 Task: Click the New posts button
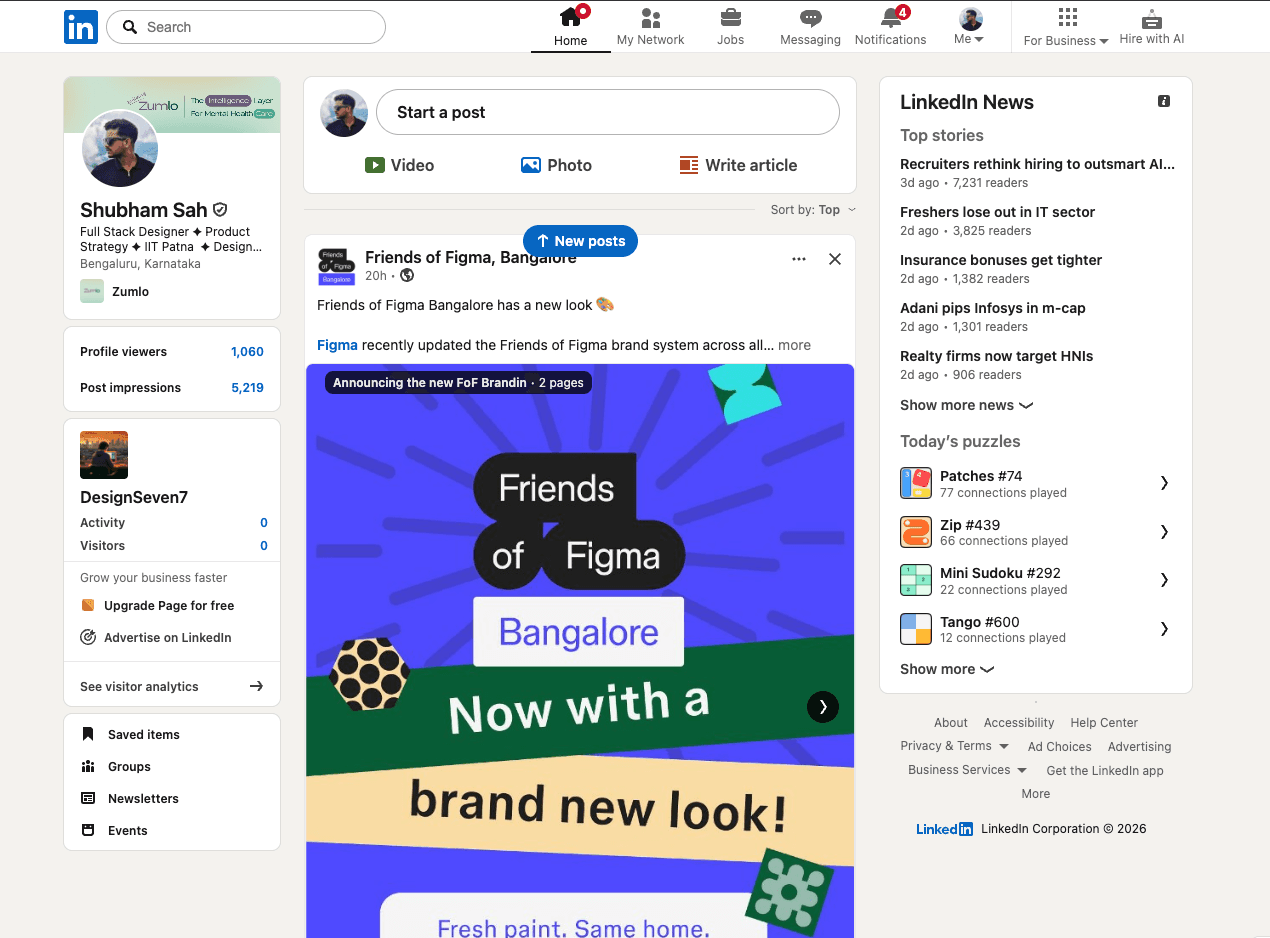point(580,241)
